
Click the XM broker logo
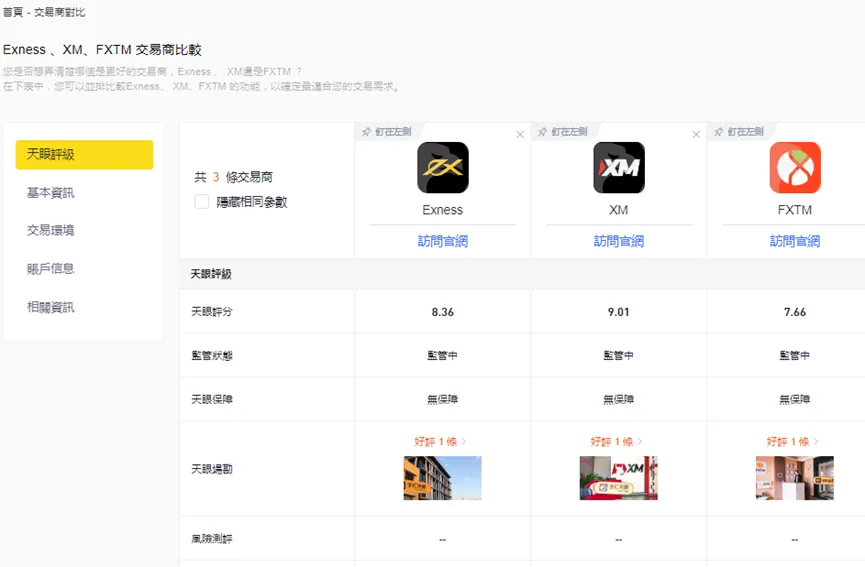click(x=618, y=168)
